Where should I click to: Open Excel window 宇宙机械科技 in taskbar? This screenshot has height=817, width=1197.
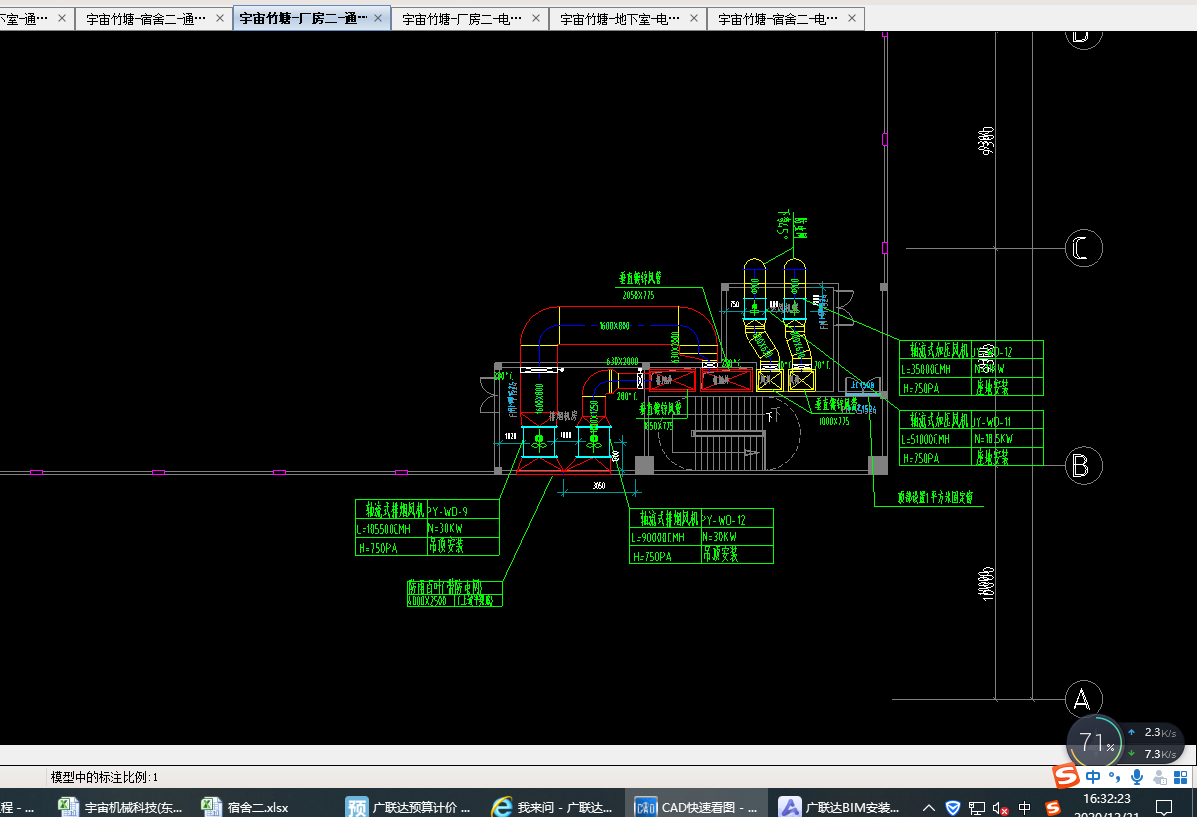point(121,806)
